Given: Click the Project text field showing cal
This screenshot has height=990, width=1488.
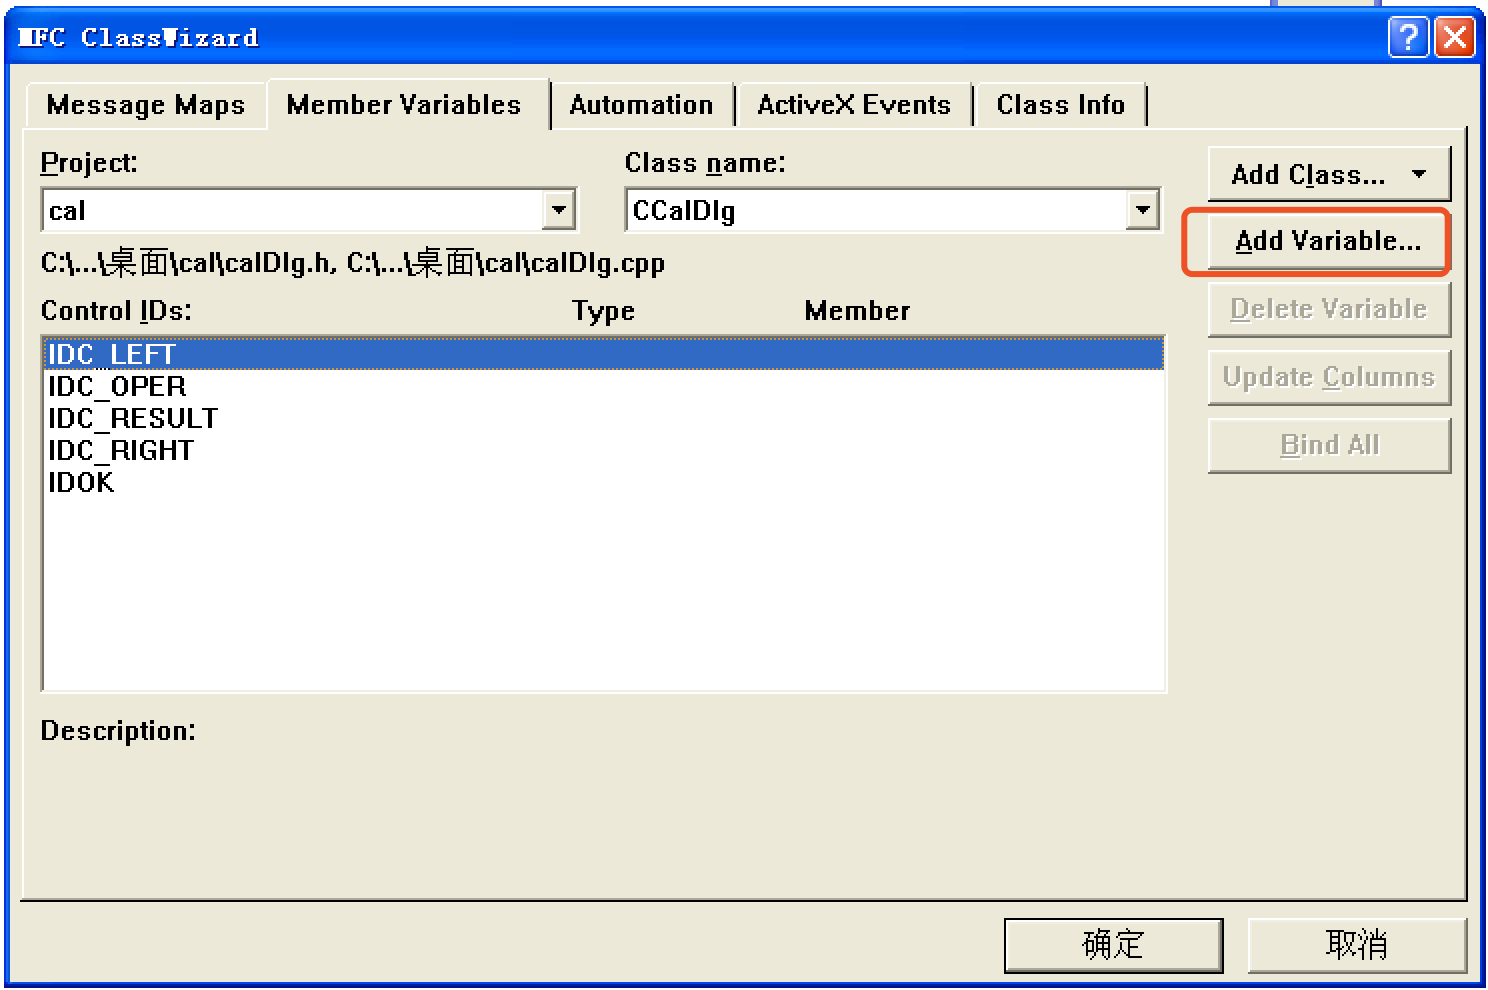Looking at the screenshot, I should coord(290,209).
